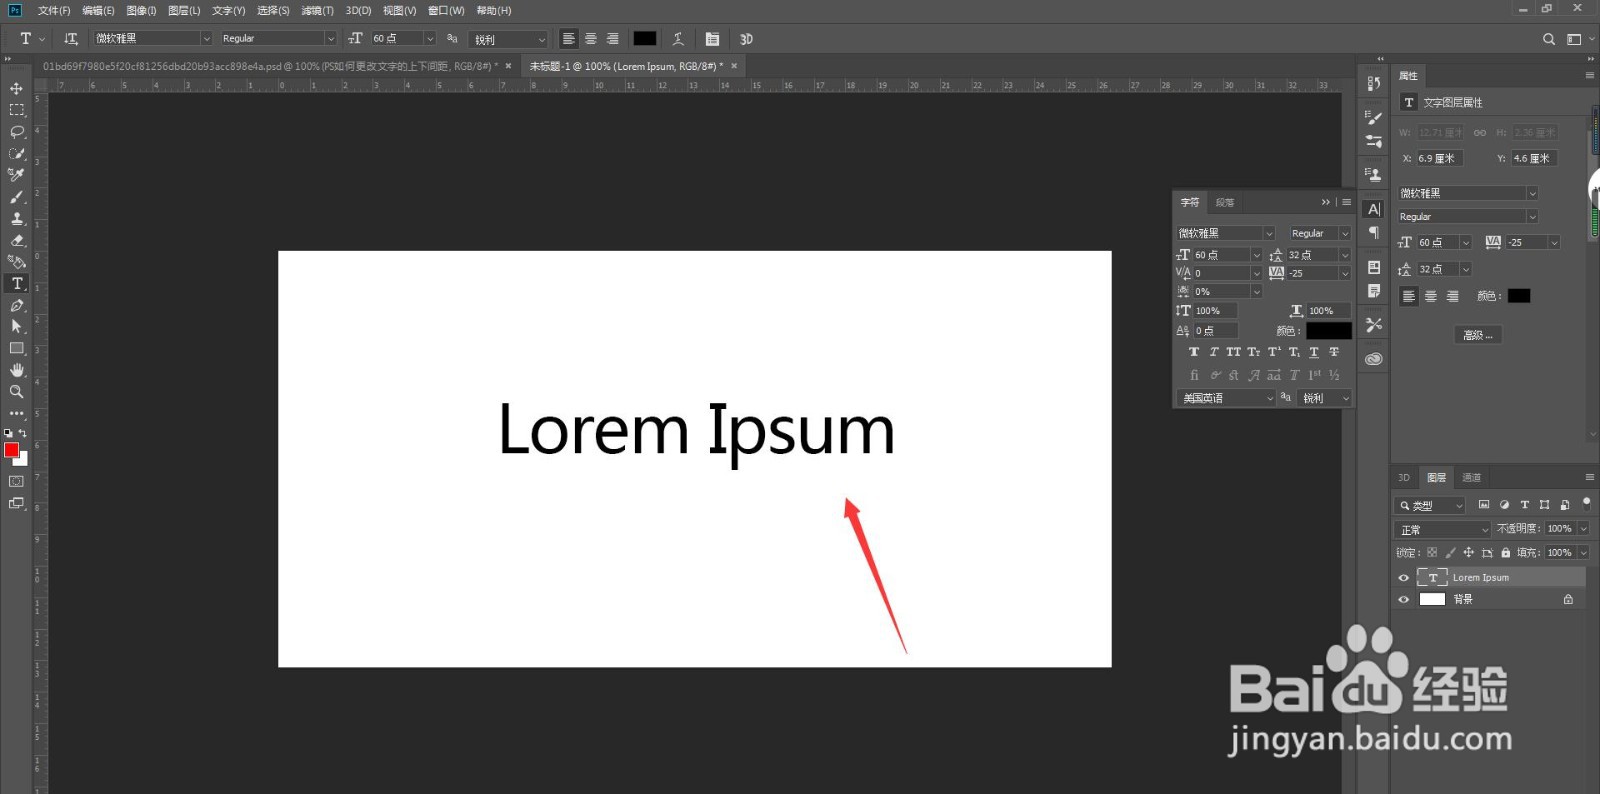Image resolution: width=1600 pixels, height=794 pixels.
Task: Select the Zoom tool
Action: click(x=16, y=392)
